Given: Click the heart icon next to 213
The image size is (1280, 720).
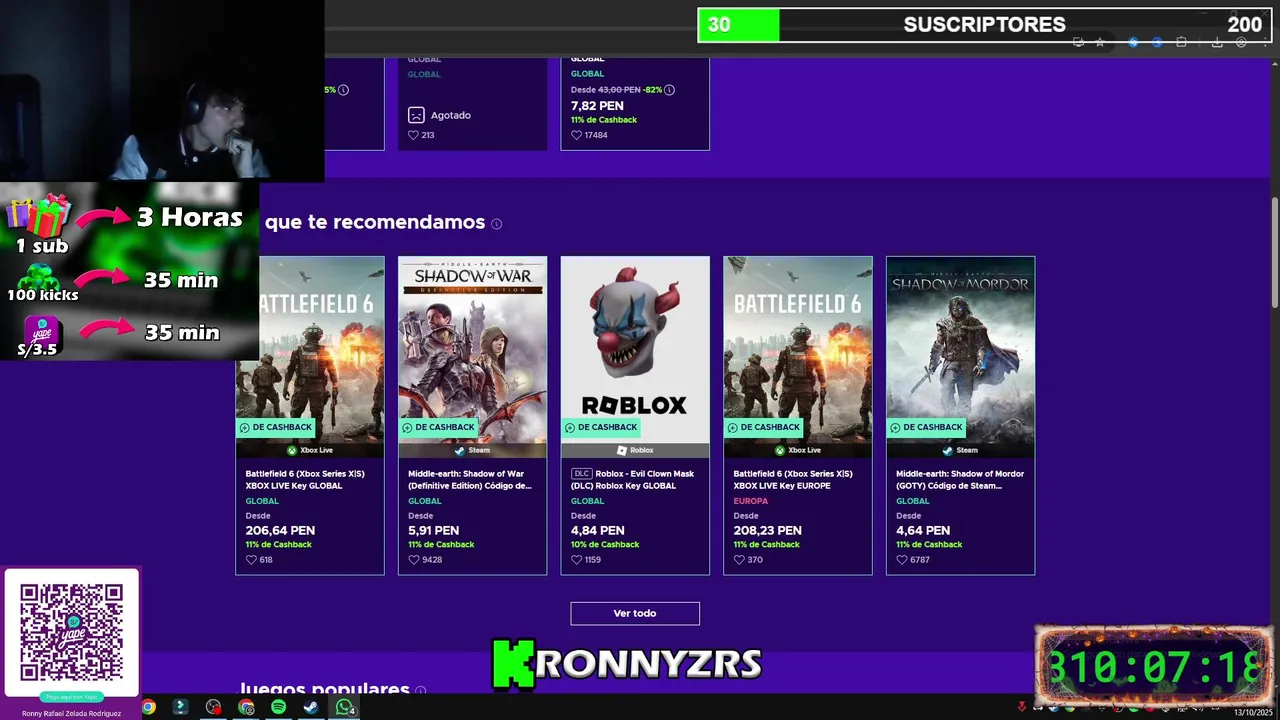Looking at the screenshot, I should (x=413, y=135).
